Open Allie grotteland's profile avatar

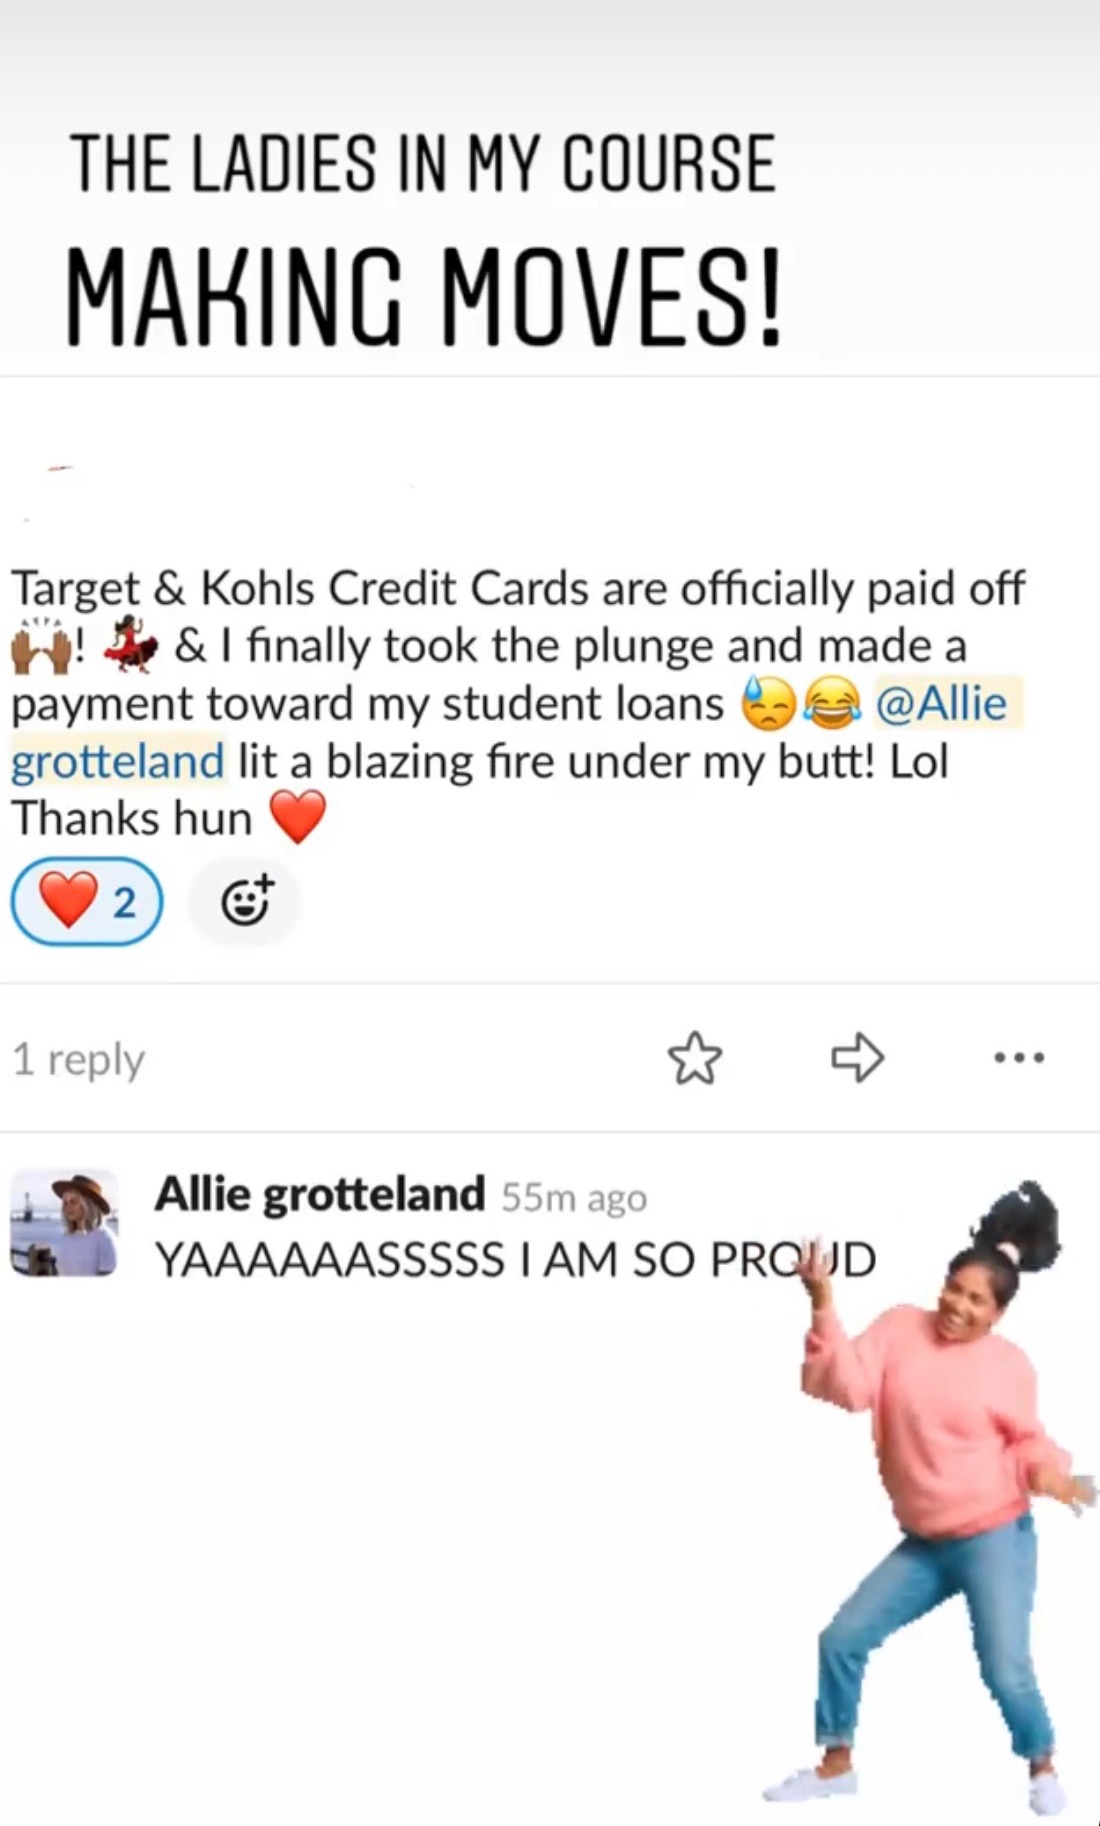(65, 1222)
